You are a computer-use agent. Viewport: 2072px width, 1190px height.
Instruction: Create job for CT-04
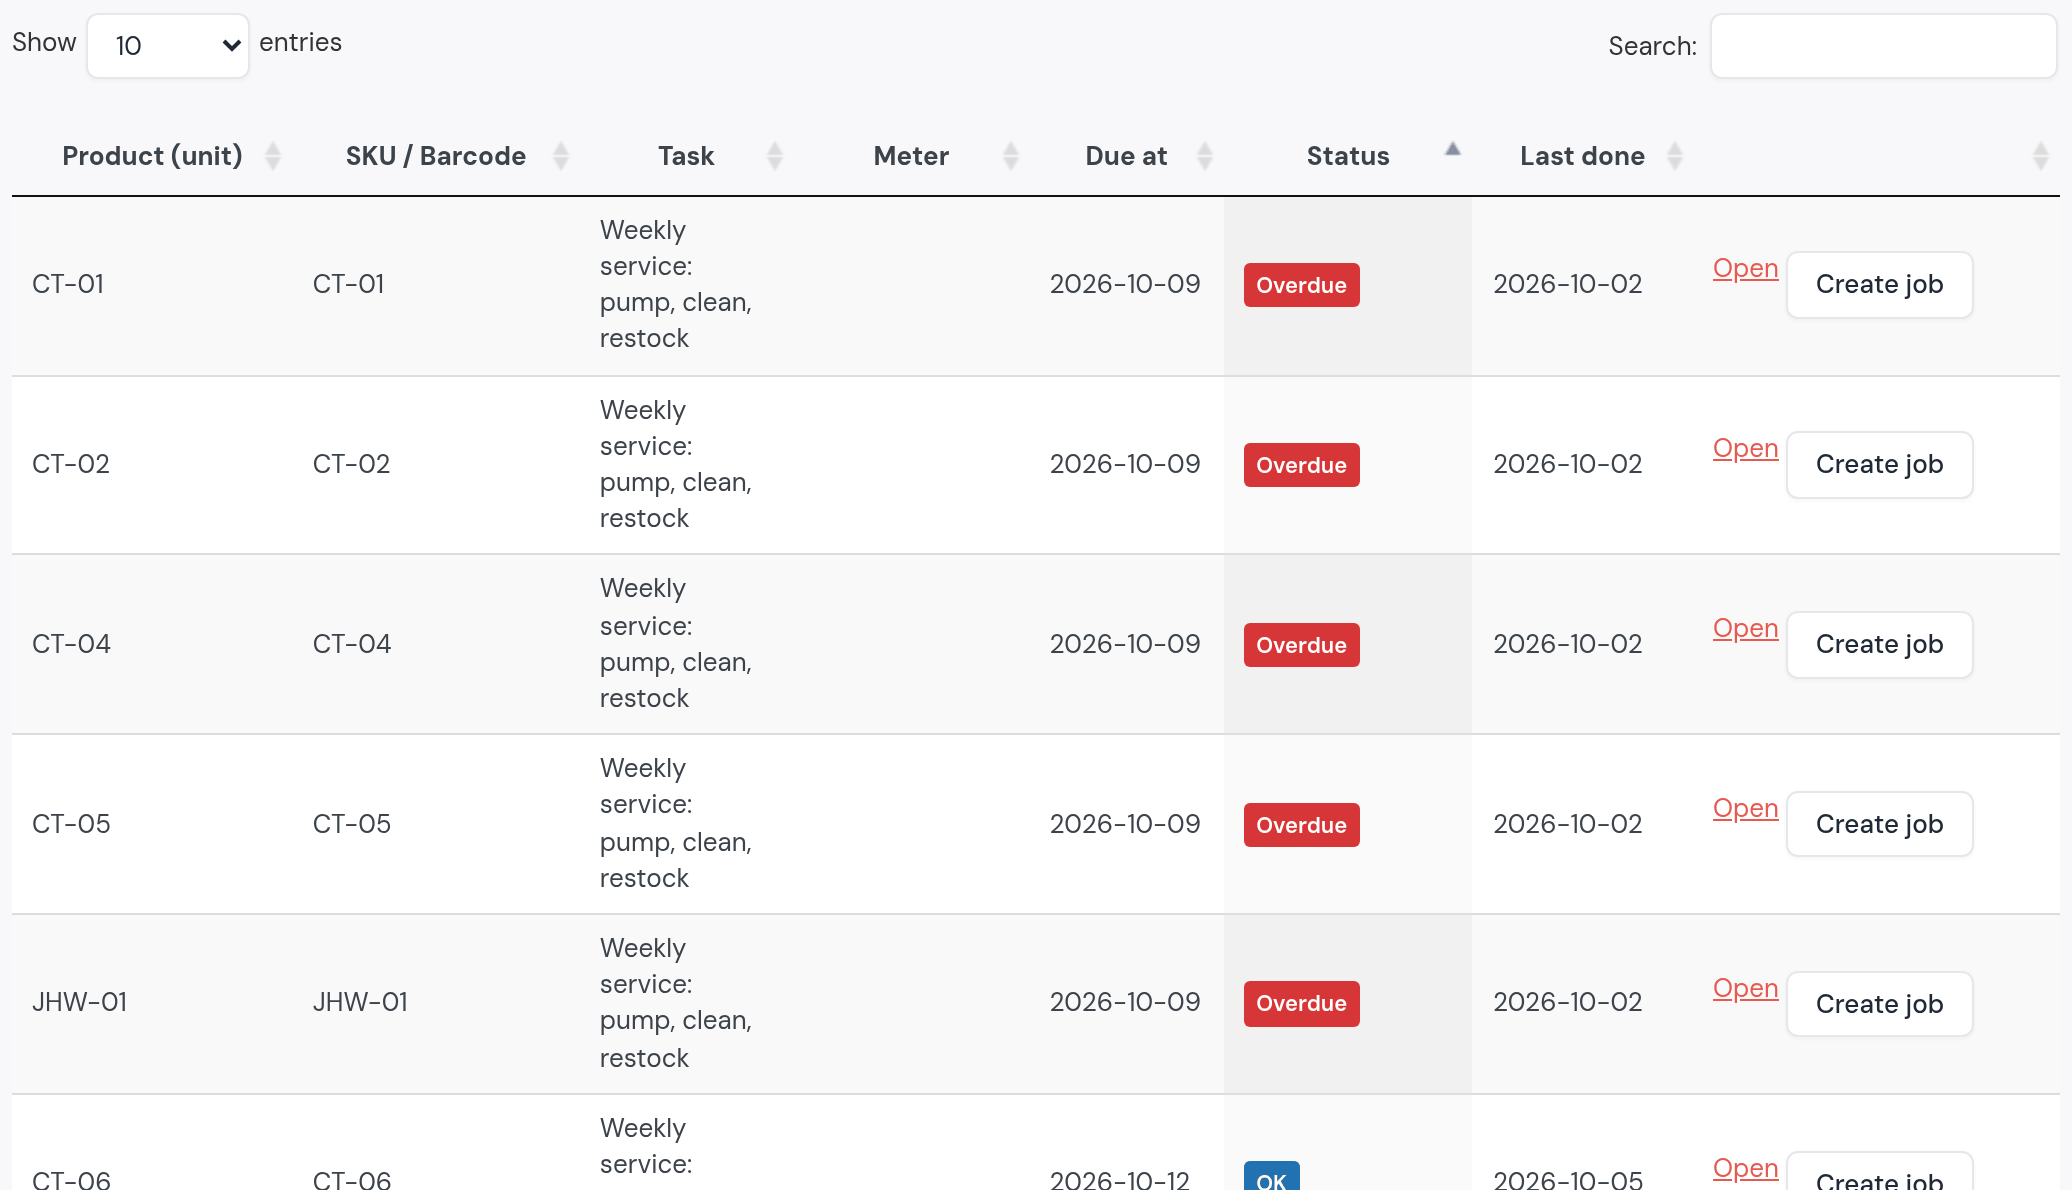pyautogui.click(x=1879, y=645)
